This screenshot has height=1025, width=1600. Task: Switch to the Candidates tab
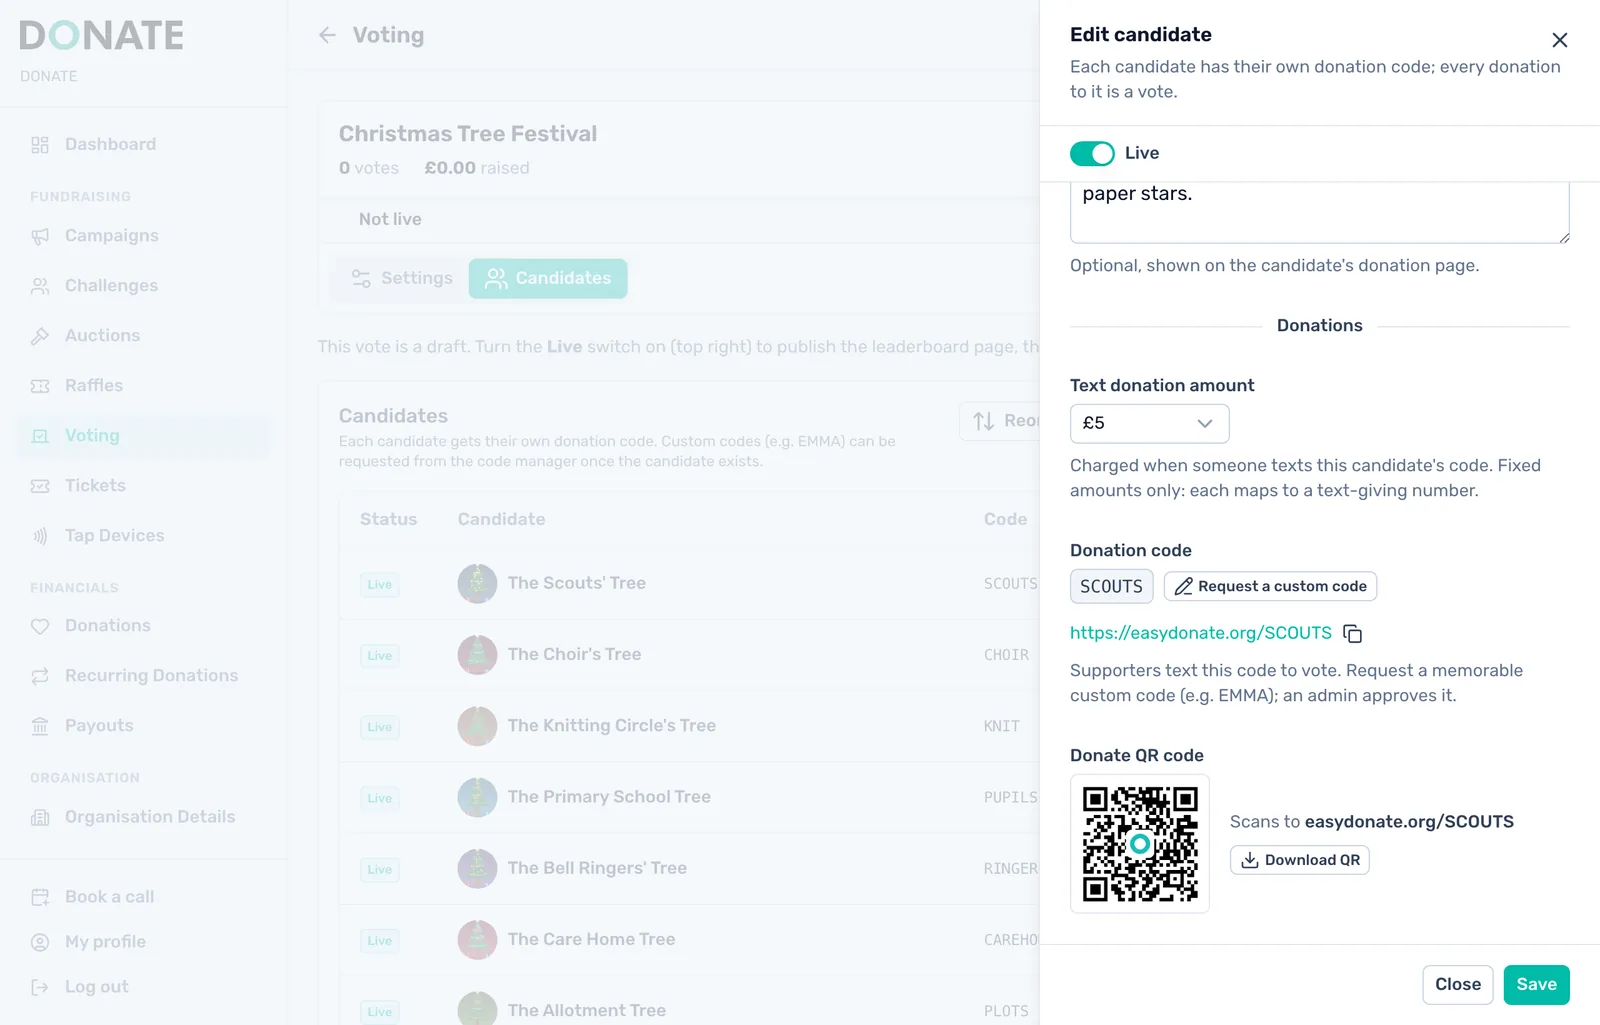click(x=548, y=278)
